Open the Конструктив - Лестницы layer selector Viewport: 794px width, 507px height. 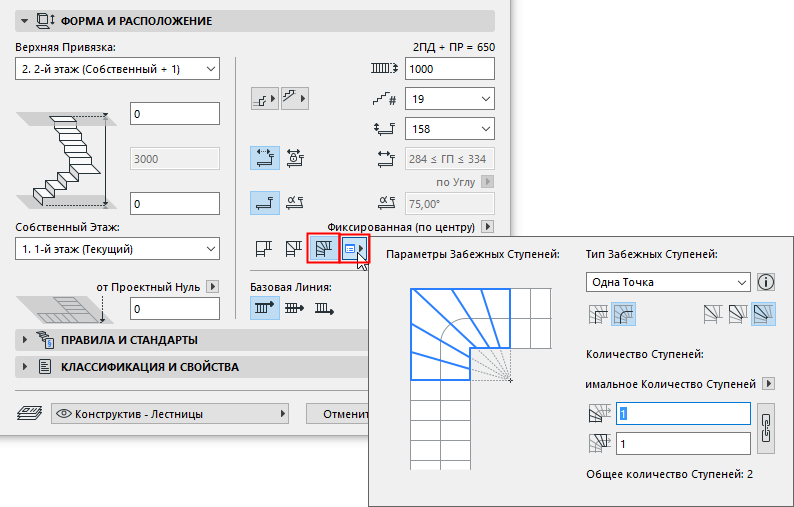170,413
